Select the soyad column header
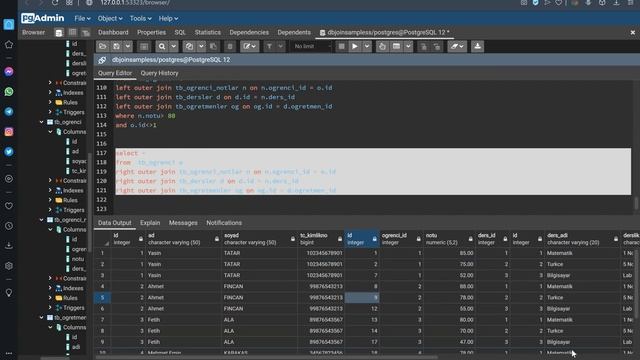The image size is (640, 360). [x=259, y=239]
